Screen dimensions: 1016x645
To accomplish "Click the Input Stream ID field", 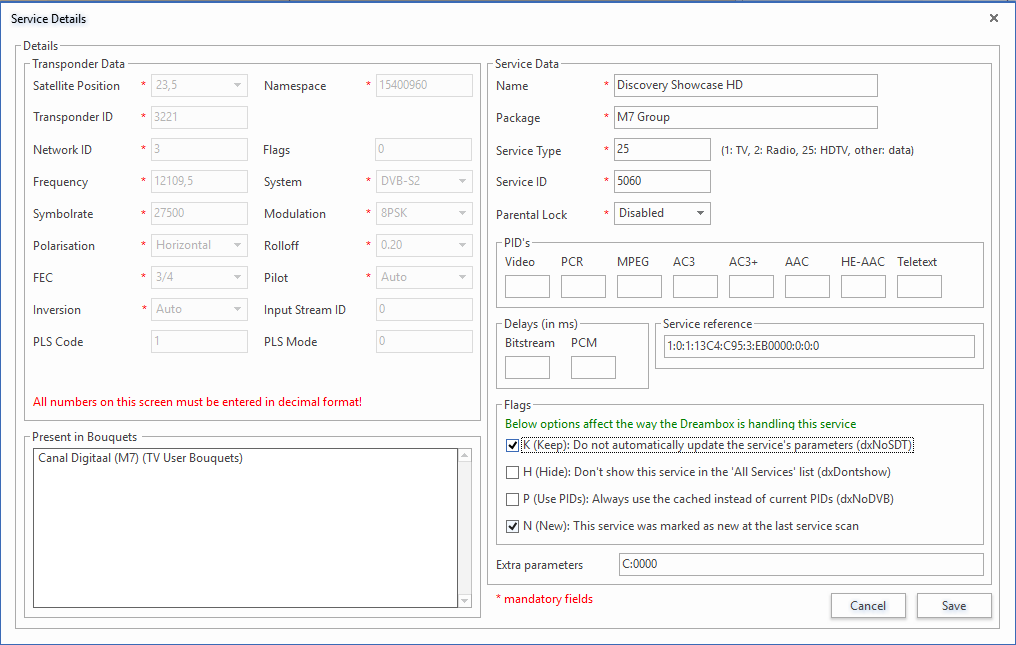I will point(424,309).
